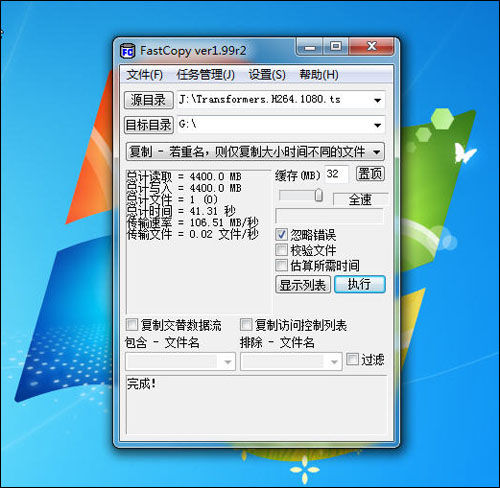Expand the source path history dropdown

tap(377, 100)
